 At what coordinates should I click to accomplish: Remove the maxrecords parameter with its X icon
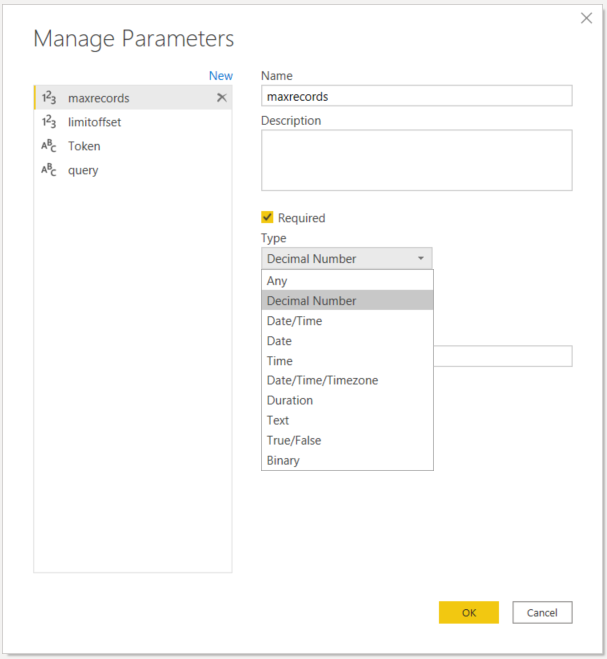pyautogui.click(x=222, y=98)
